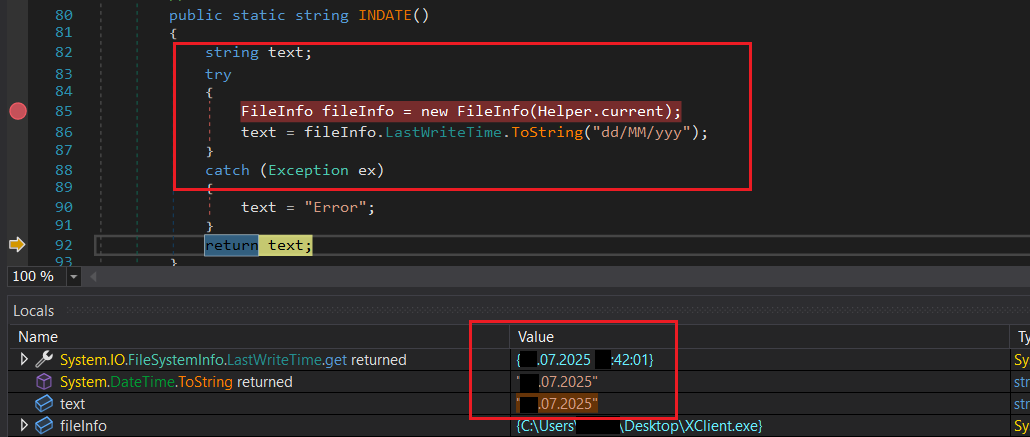This screenshot has width=1030, height=437.
Task: Click the blue icon beside the text variable
Action: (43, 403)
